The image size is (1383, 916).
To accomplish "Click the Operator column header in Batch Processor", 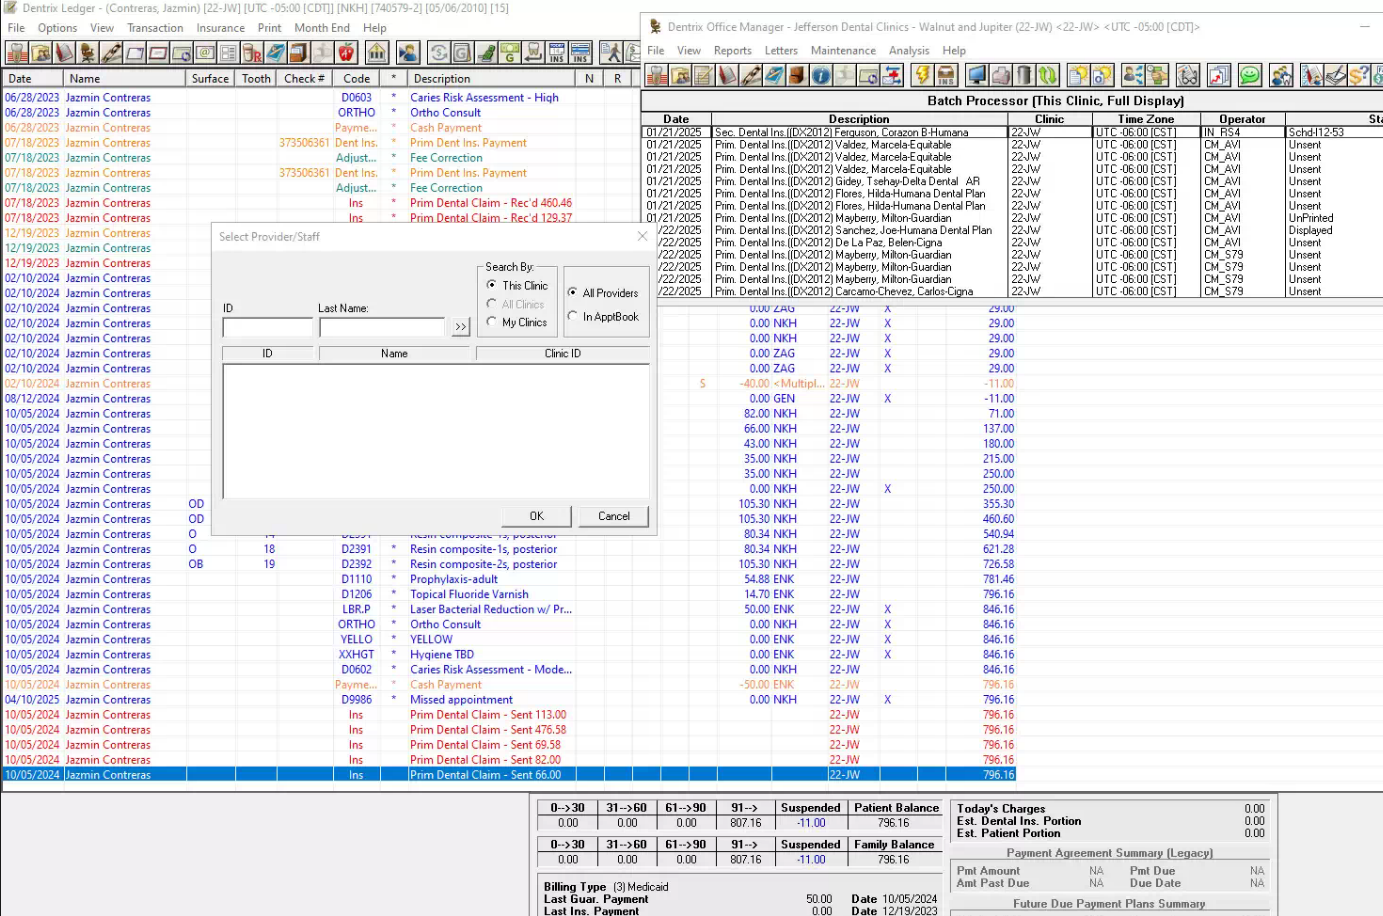I will [1242, 119].
